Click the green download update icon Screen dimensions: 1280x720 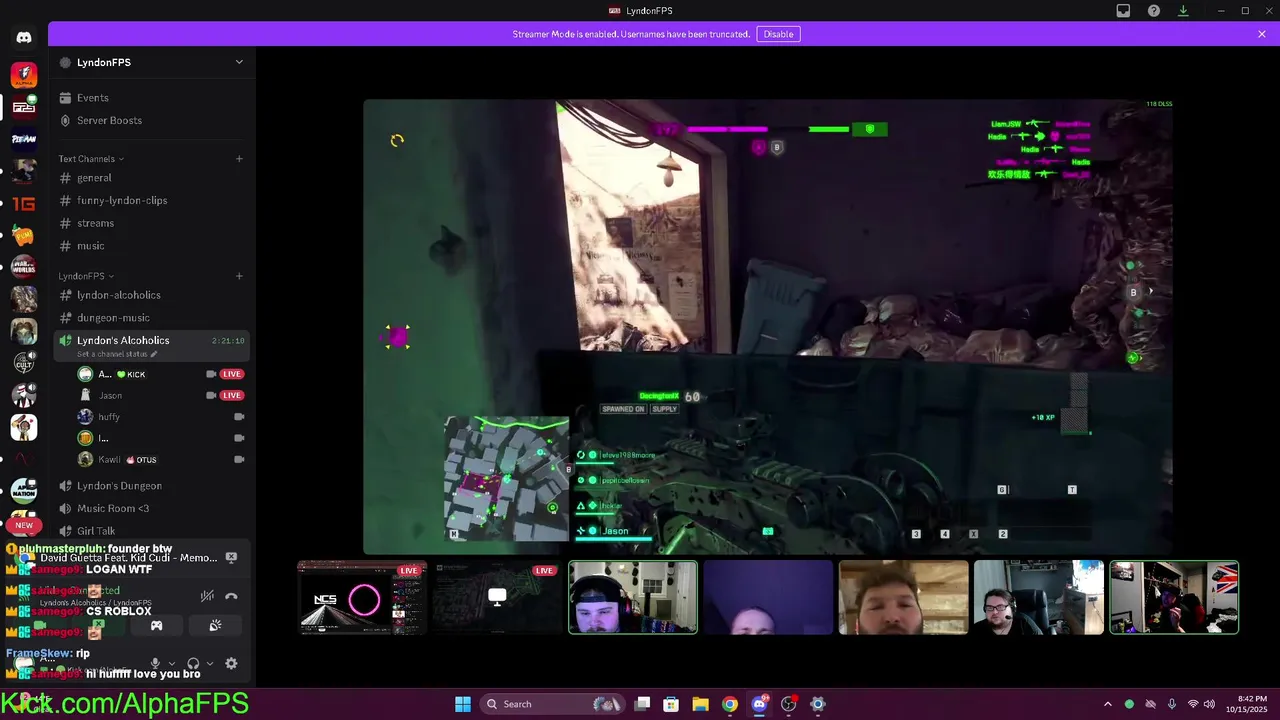coord(1183,11)
